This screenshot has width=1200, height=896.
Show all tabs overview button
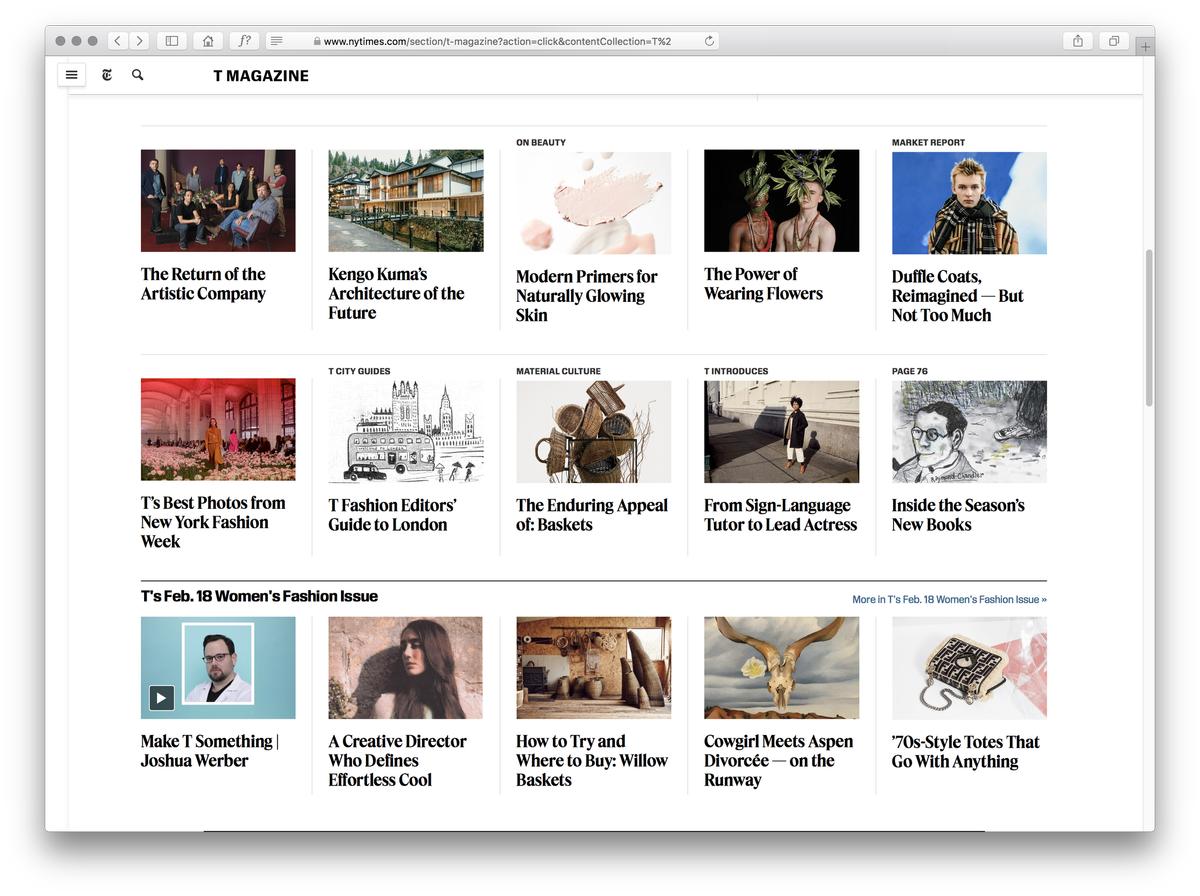(1114, 41)
